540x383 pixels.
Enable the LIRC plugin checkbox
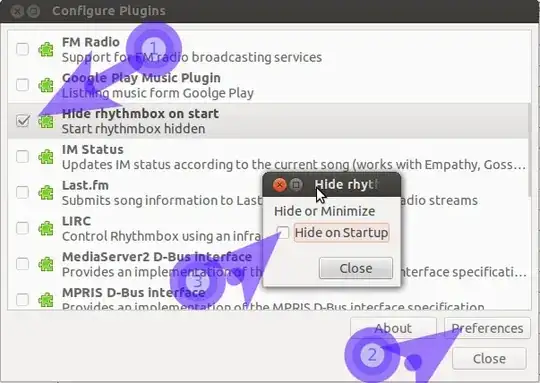23,228
